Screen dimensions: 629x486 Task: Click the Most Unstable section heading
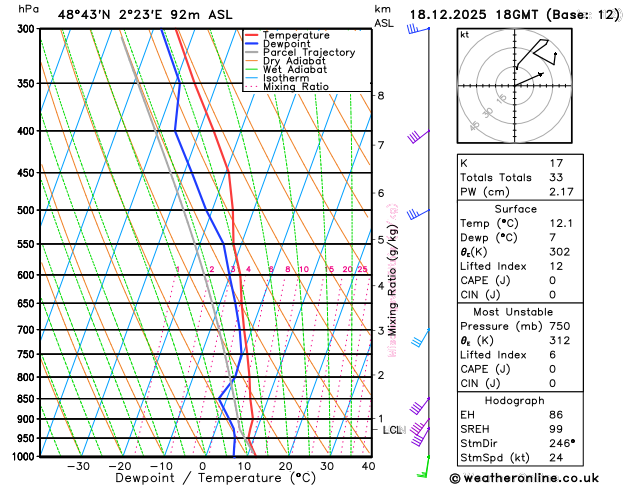[x=513, y=312]
